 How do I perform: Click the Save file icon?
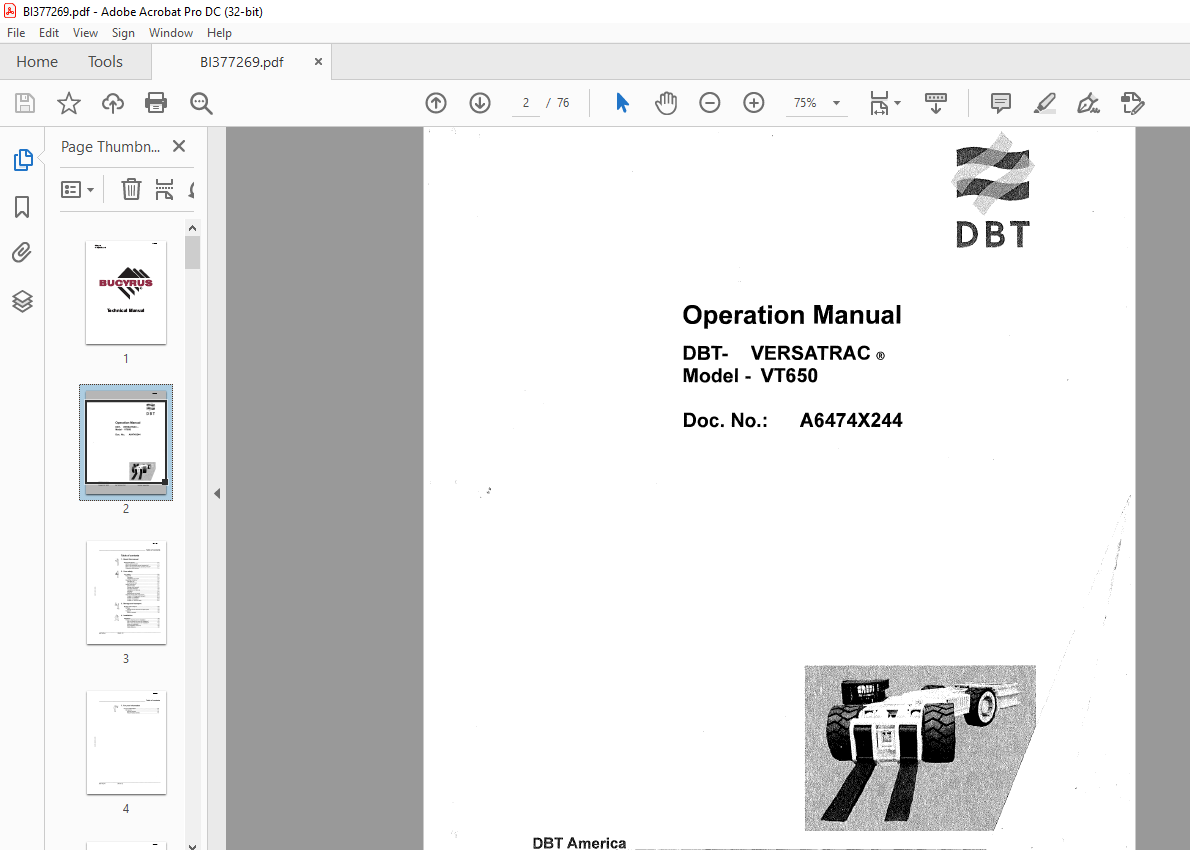tap(25, 103)
